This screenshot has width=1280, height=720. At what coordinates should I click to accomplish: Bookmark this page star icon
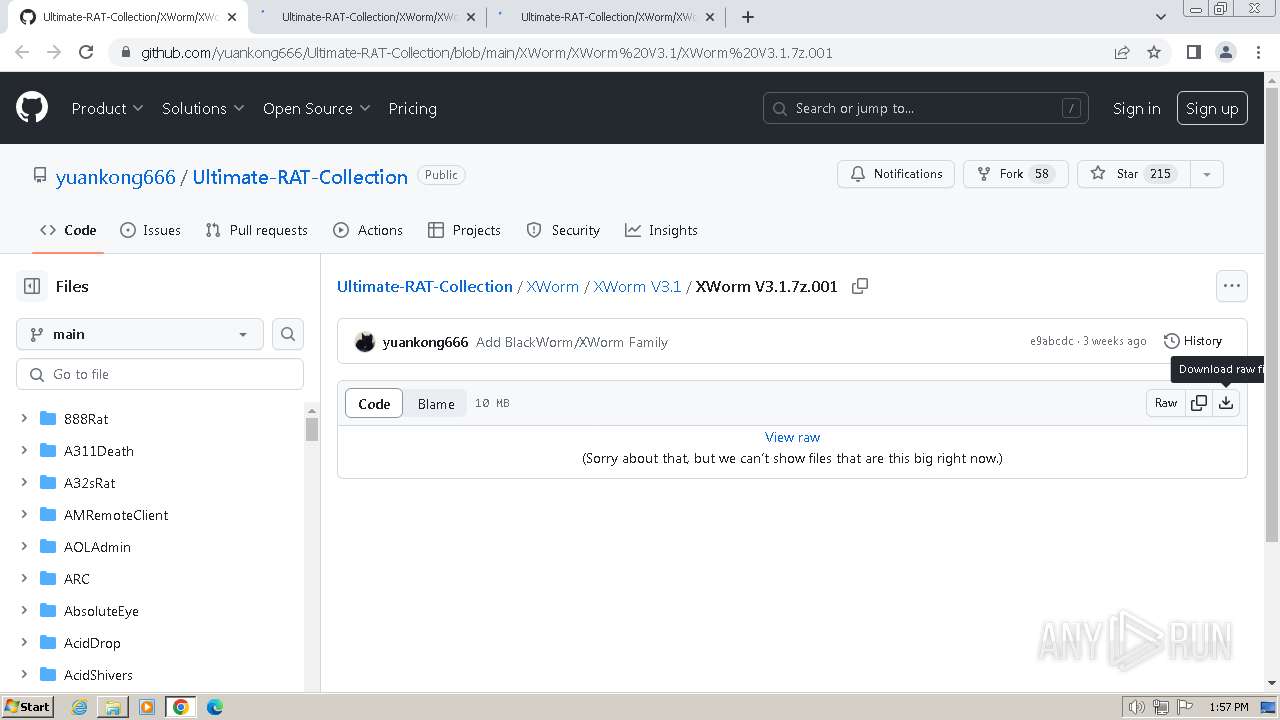pos(1154,53)
